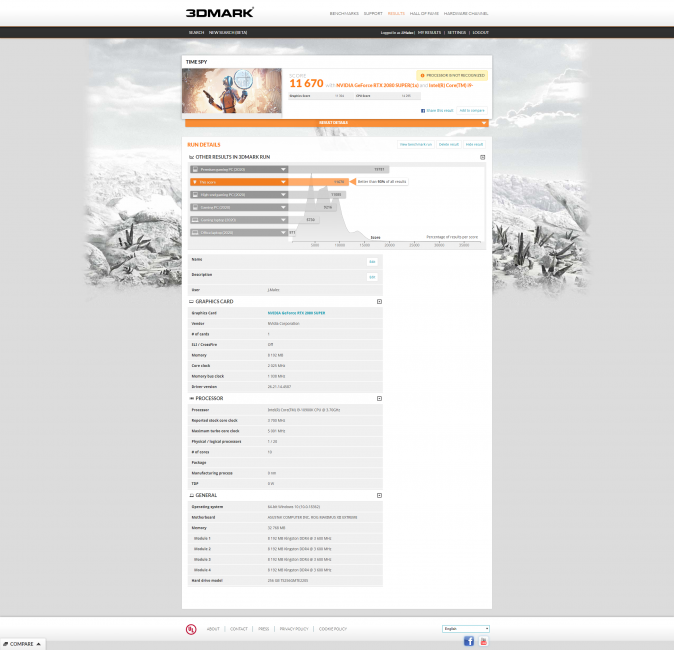Click the trophy icon on This score row

pyautogui.click(x=195, y=182)
